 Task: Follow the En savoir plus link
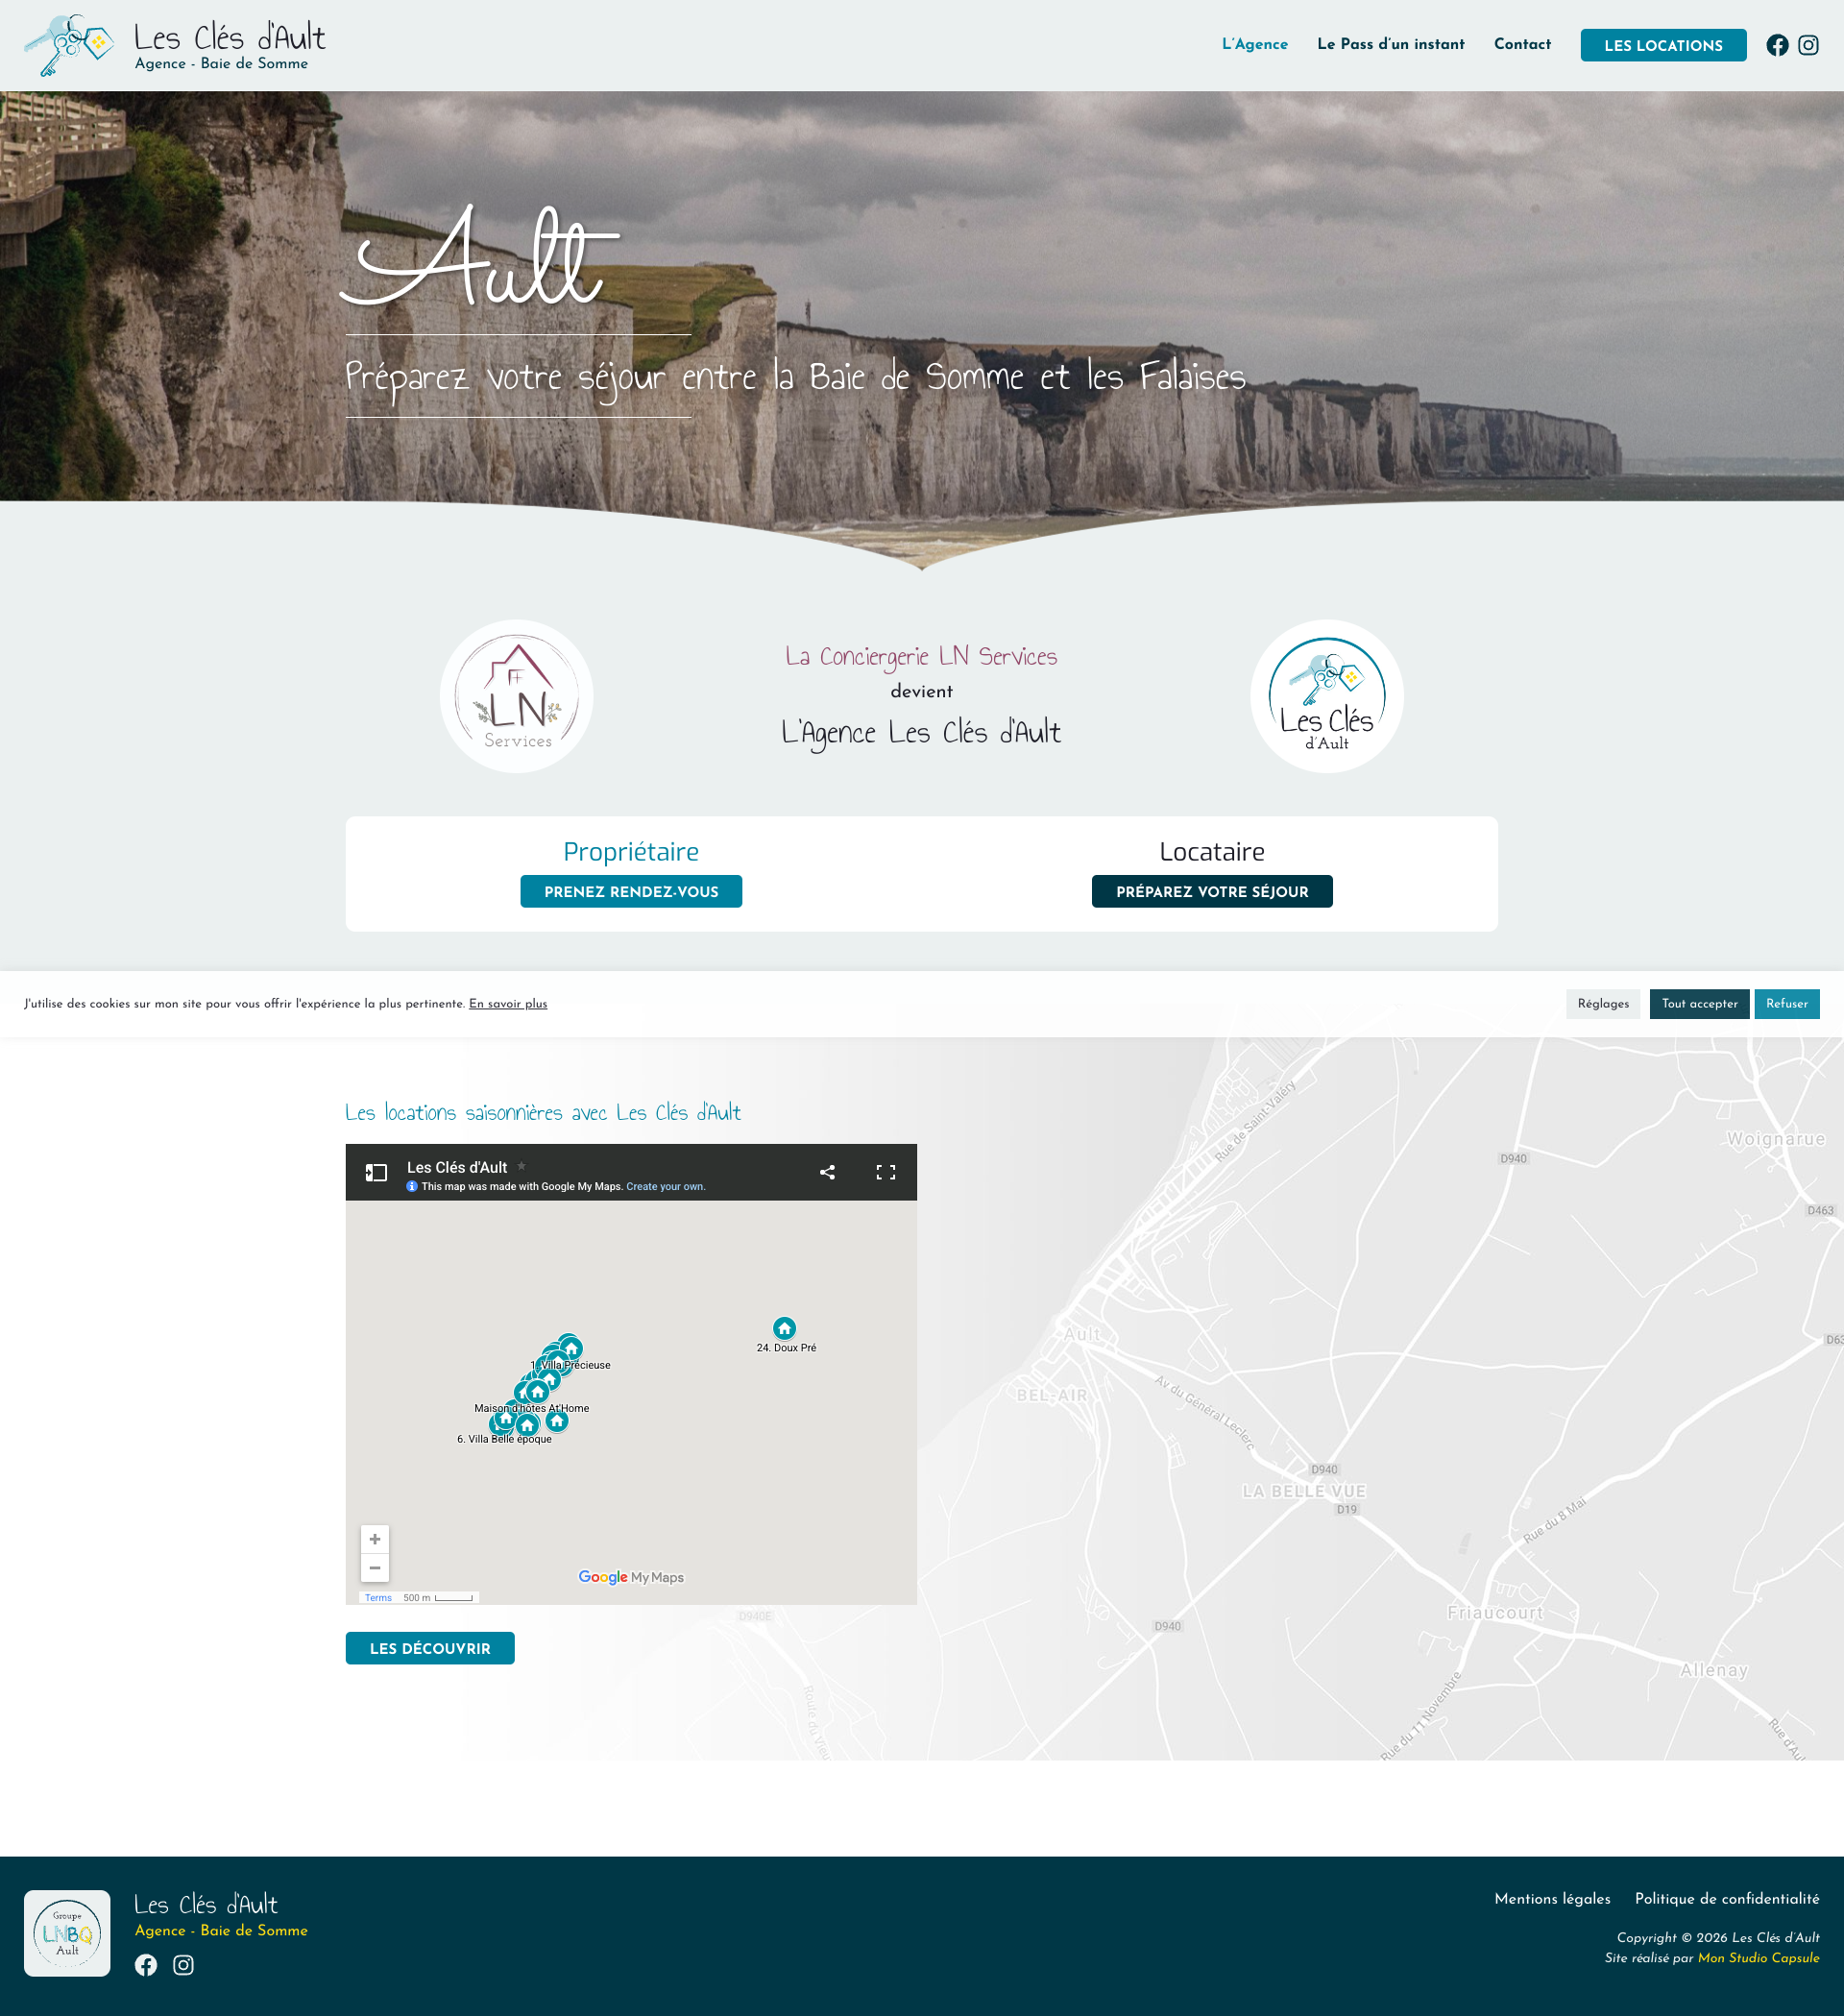pos(508,1004)
